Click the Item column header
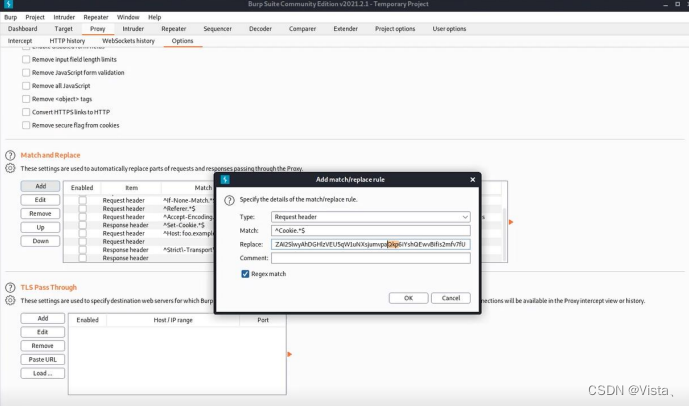 pyautogui.click(x=131, y=188)
